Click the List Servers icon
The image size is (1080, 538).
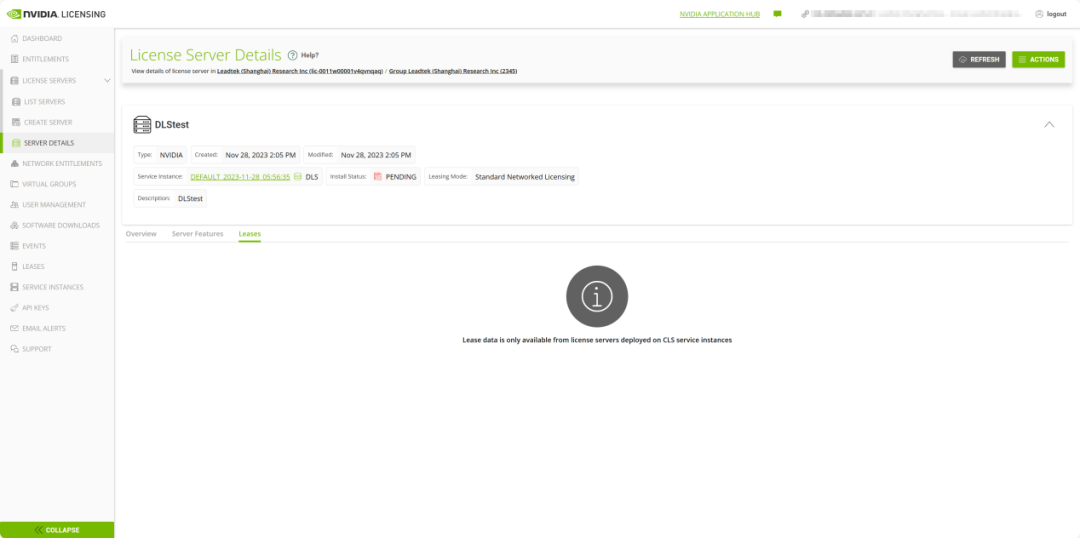tap(17, 102)
